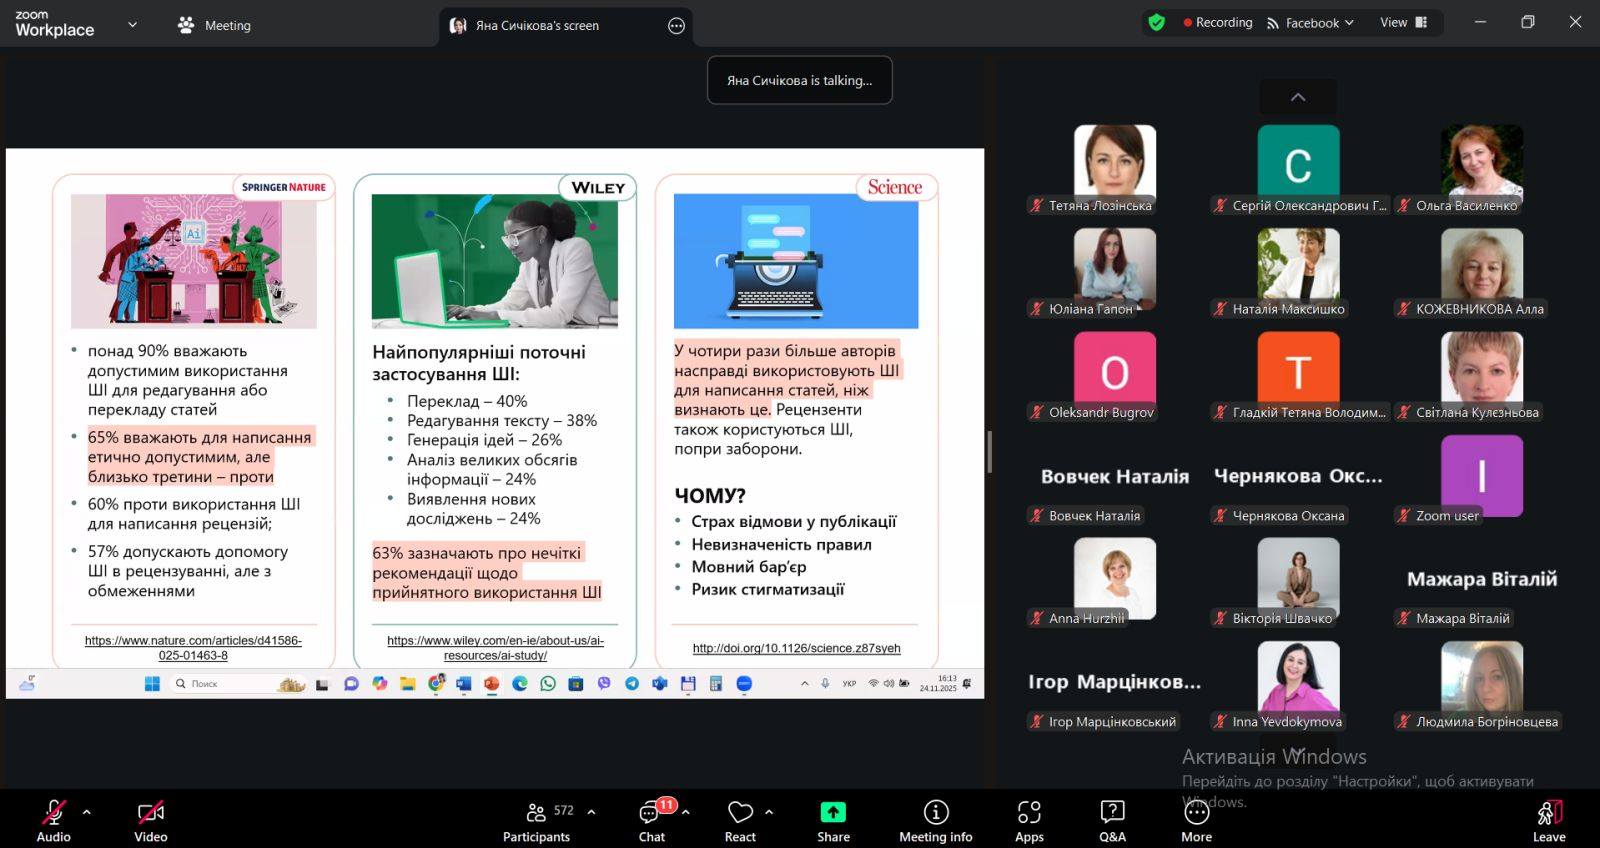The height and width of the screenshot is (848, 1600).
Task: Click the green Share screen button
Action: click(833, 819)
